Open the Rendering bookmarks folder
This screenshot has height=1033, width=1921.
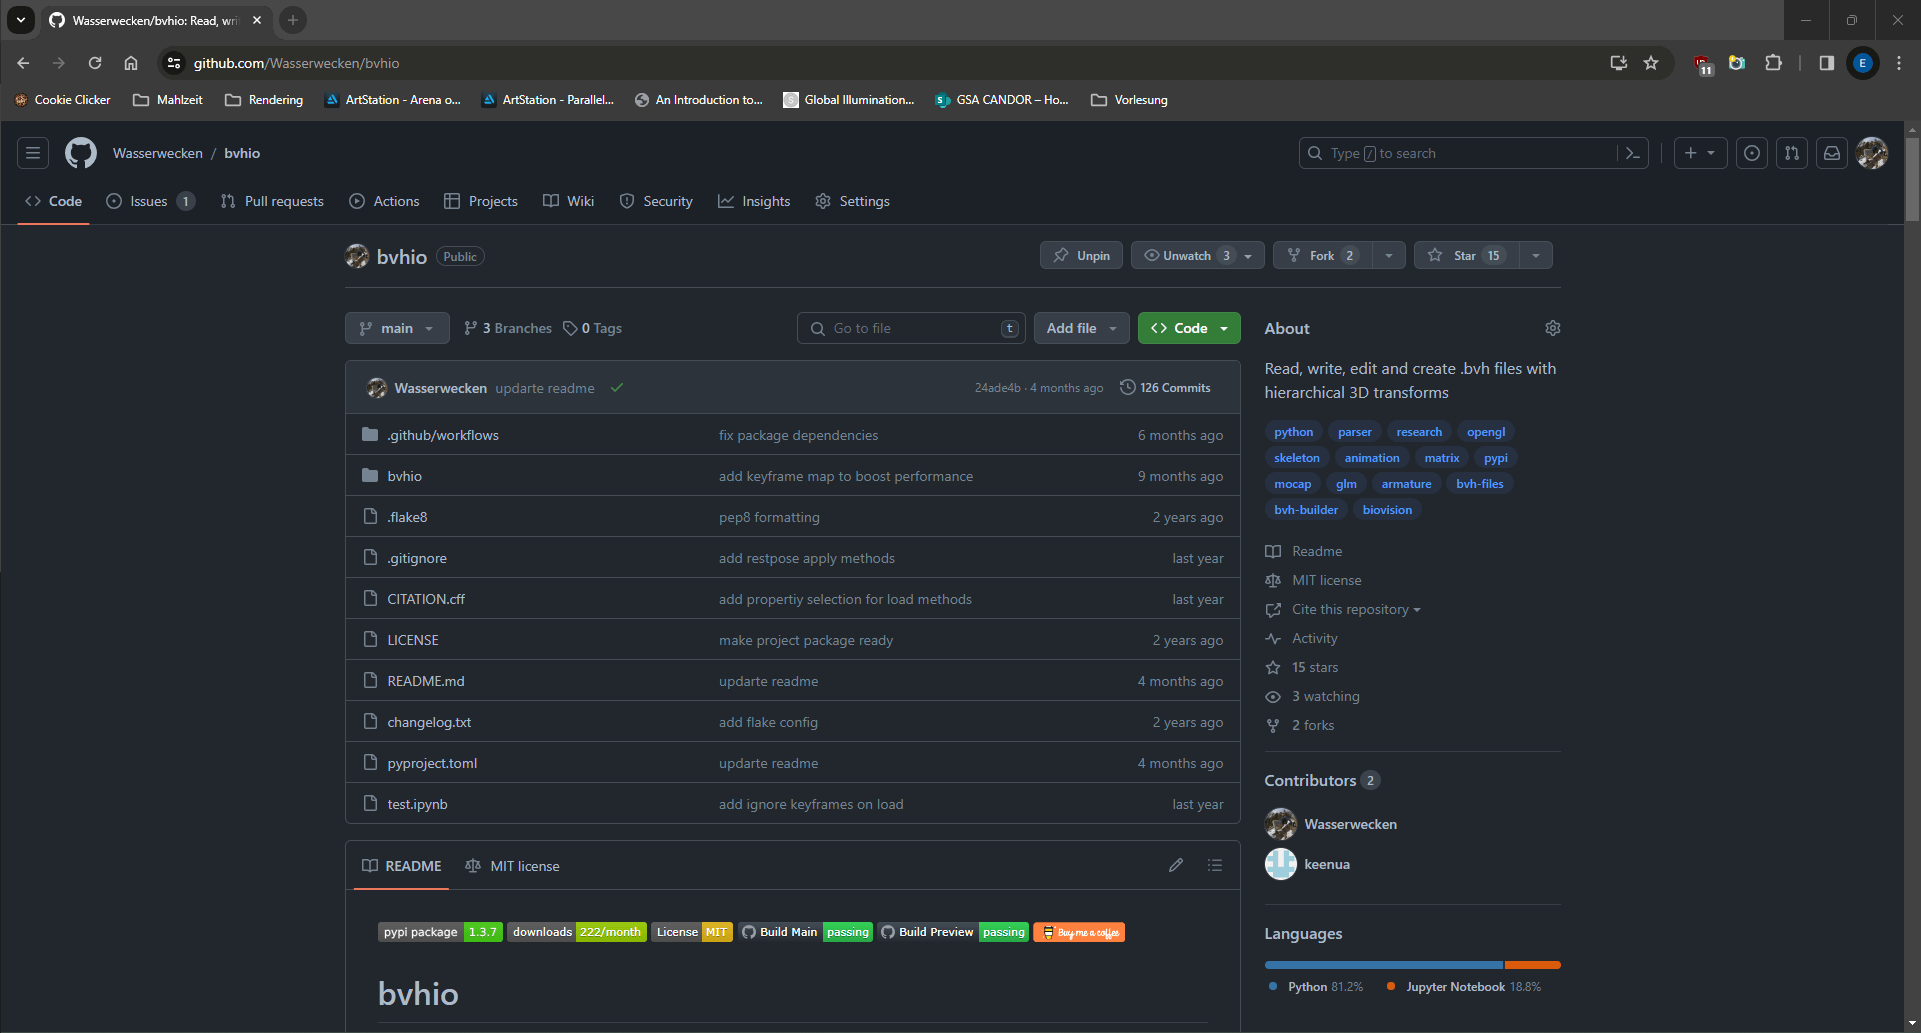click(x=264, y=100)
